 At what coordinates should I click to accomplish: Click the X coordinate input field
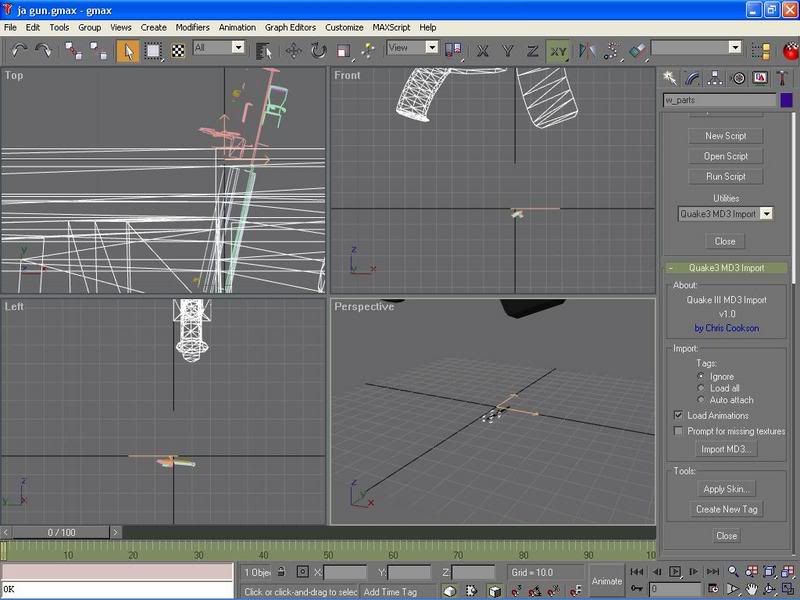(x=345, y=572)
